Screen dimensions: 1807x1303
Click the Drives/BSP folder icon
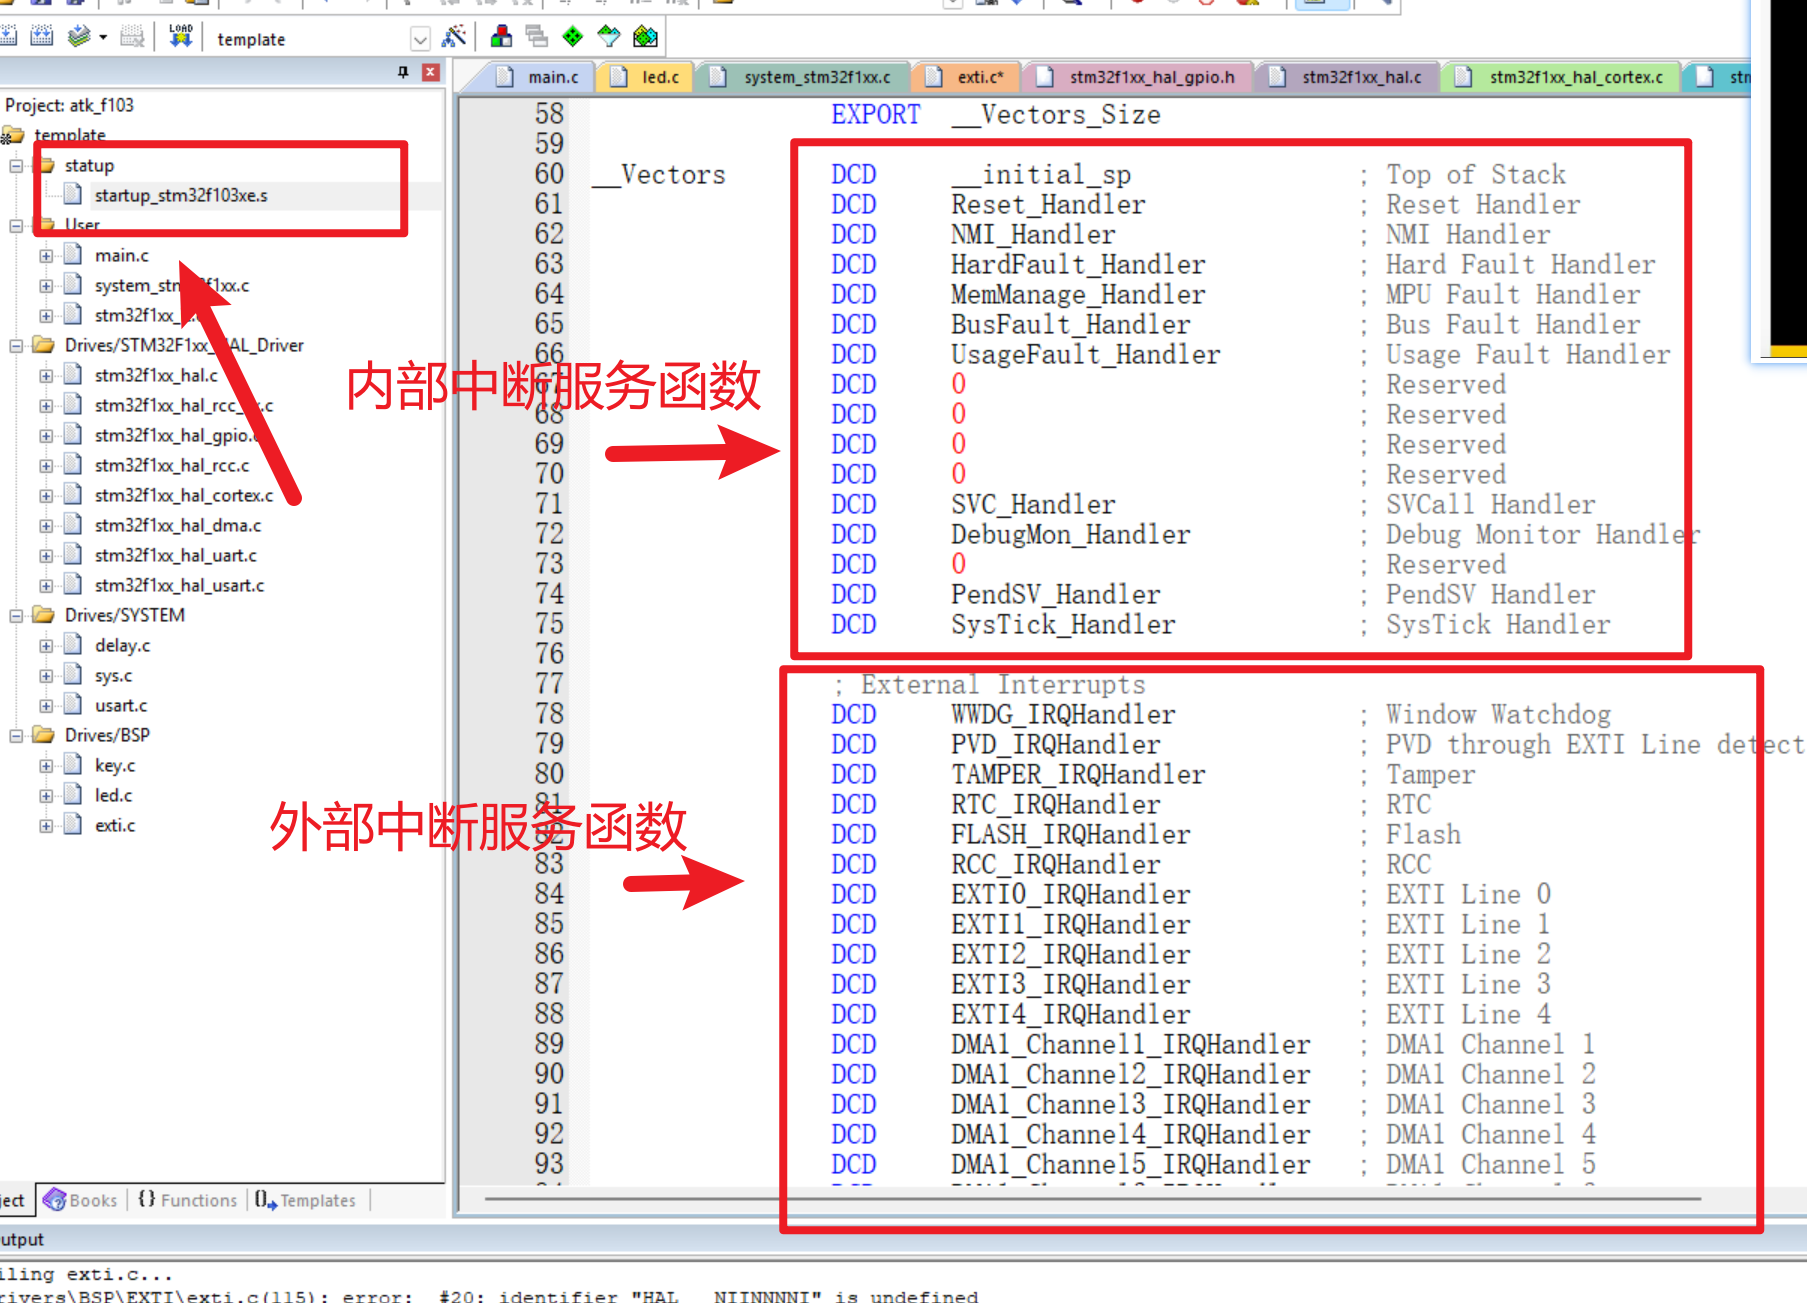pyautogui.click(x=43, y=734)
